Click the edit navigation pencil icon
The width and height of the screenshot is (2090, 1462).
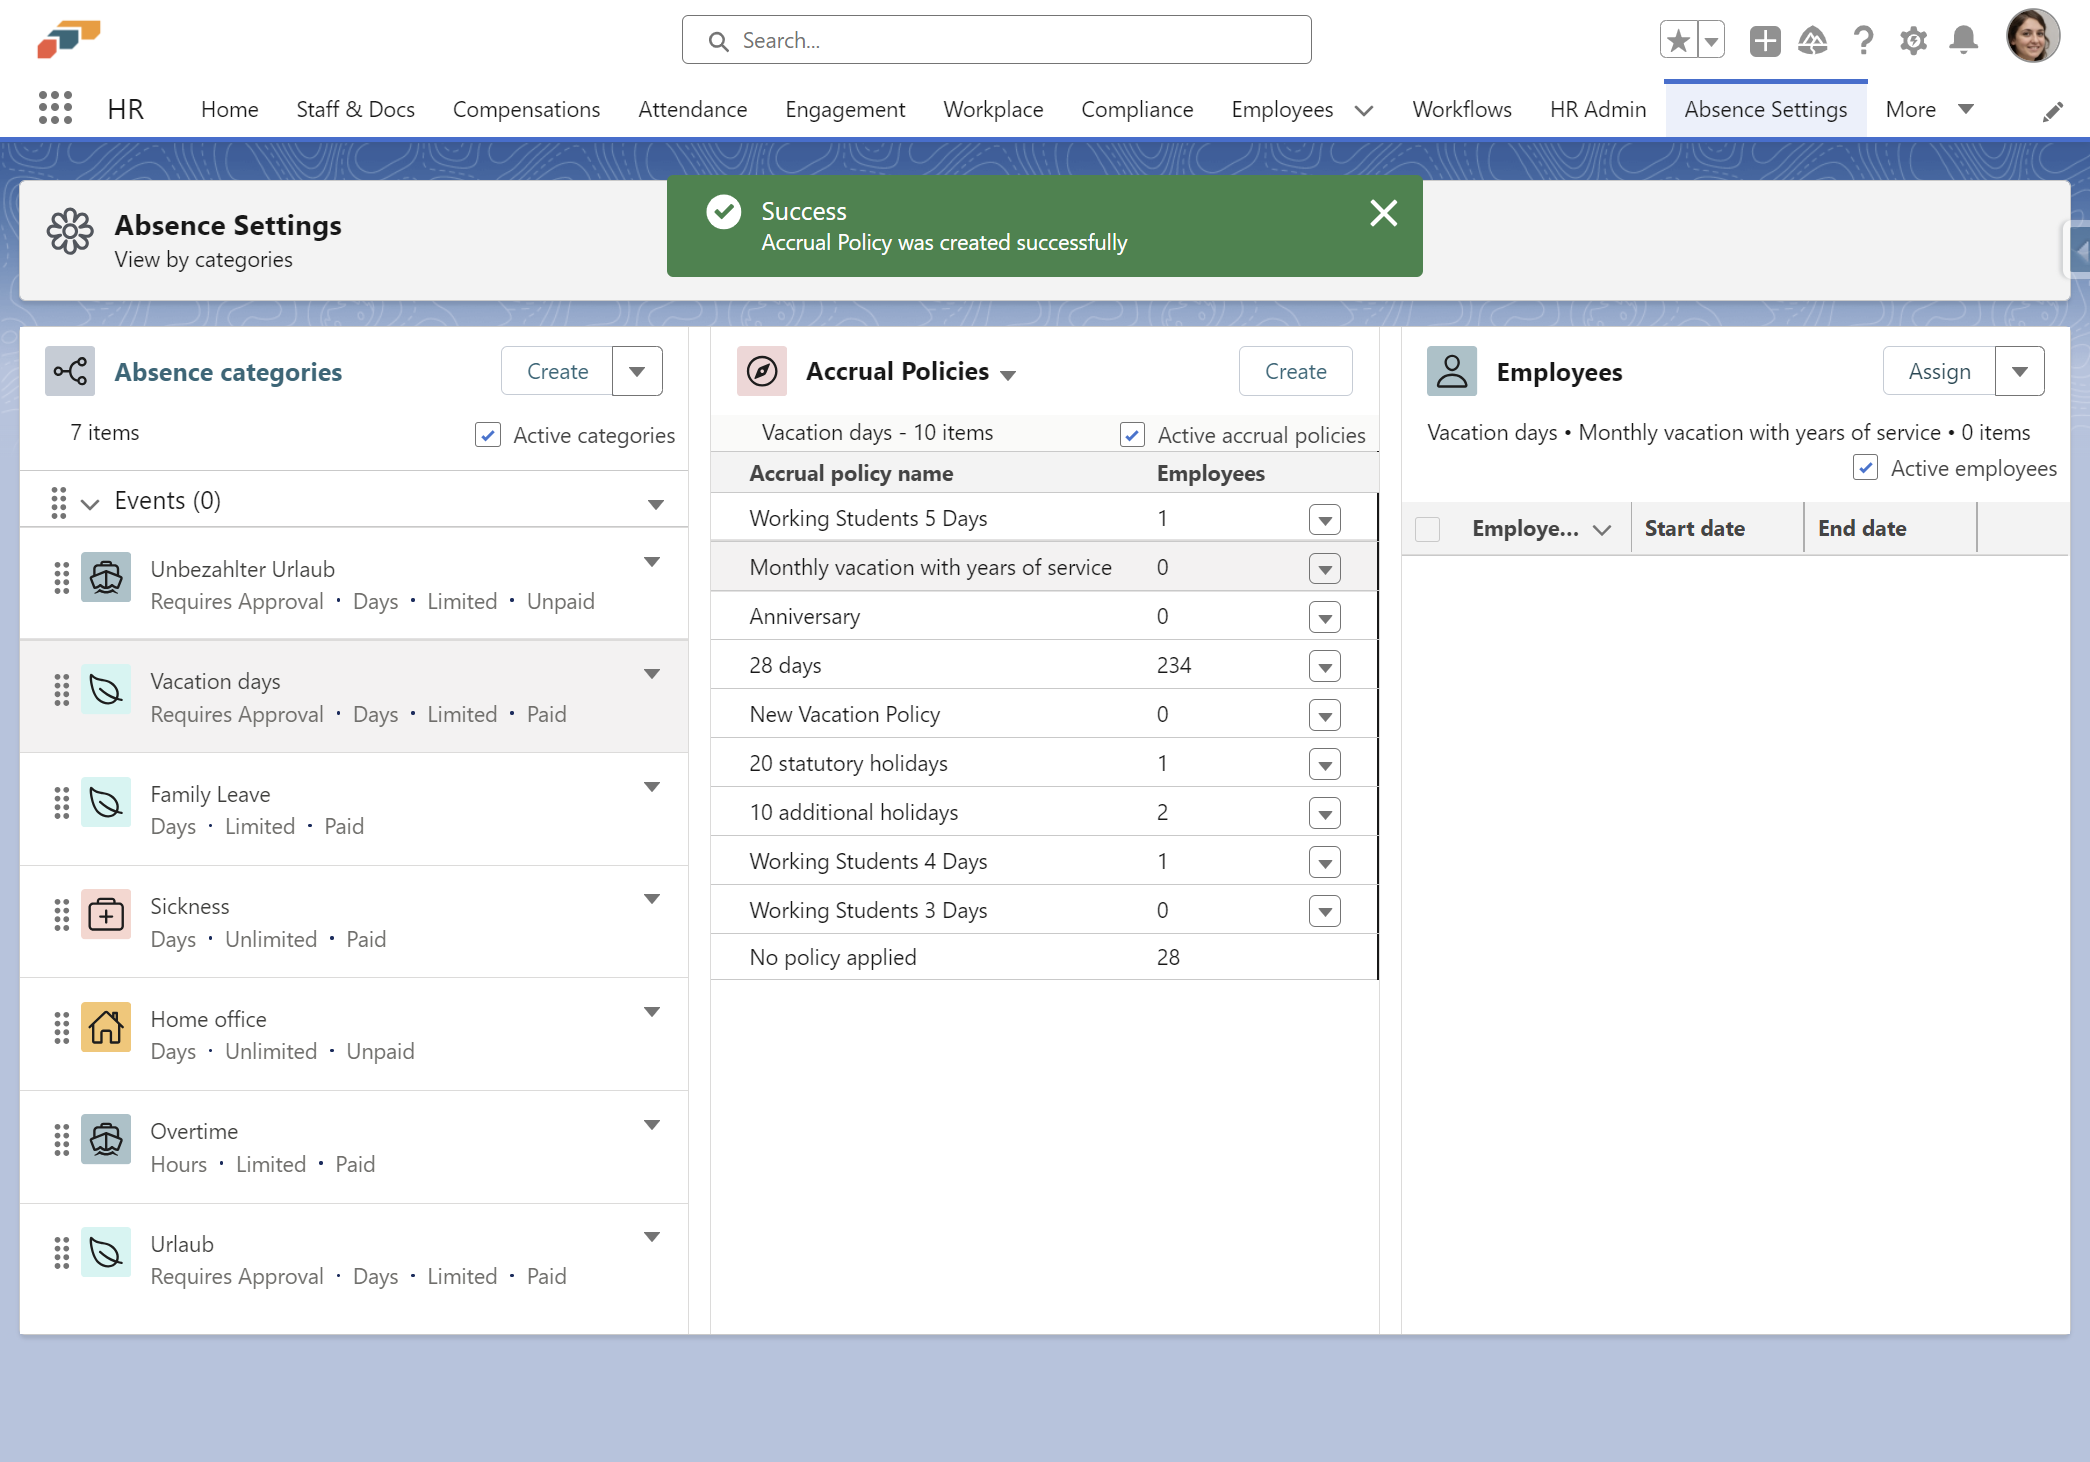point(2052,111)
